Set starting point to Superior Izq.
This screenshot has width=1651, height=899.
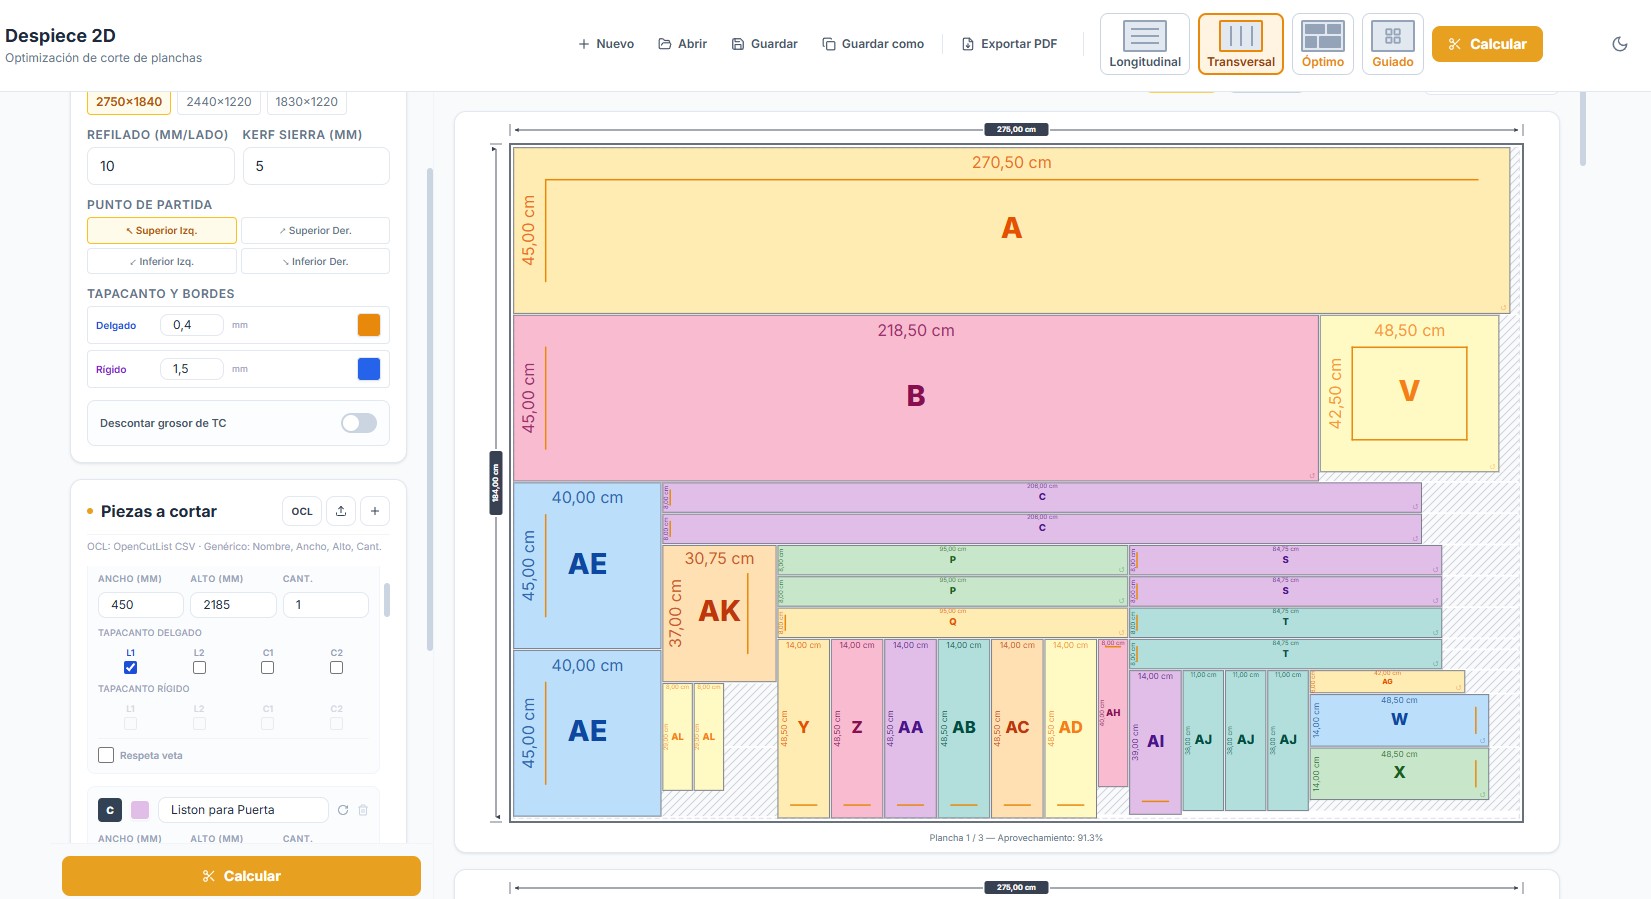tap(162, 231)
